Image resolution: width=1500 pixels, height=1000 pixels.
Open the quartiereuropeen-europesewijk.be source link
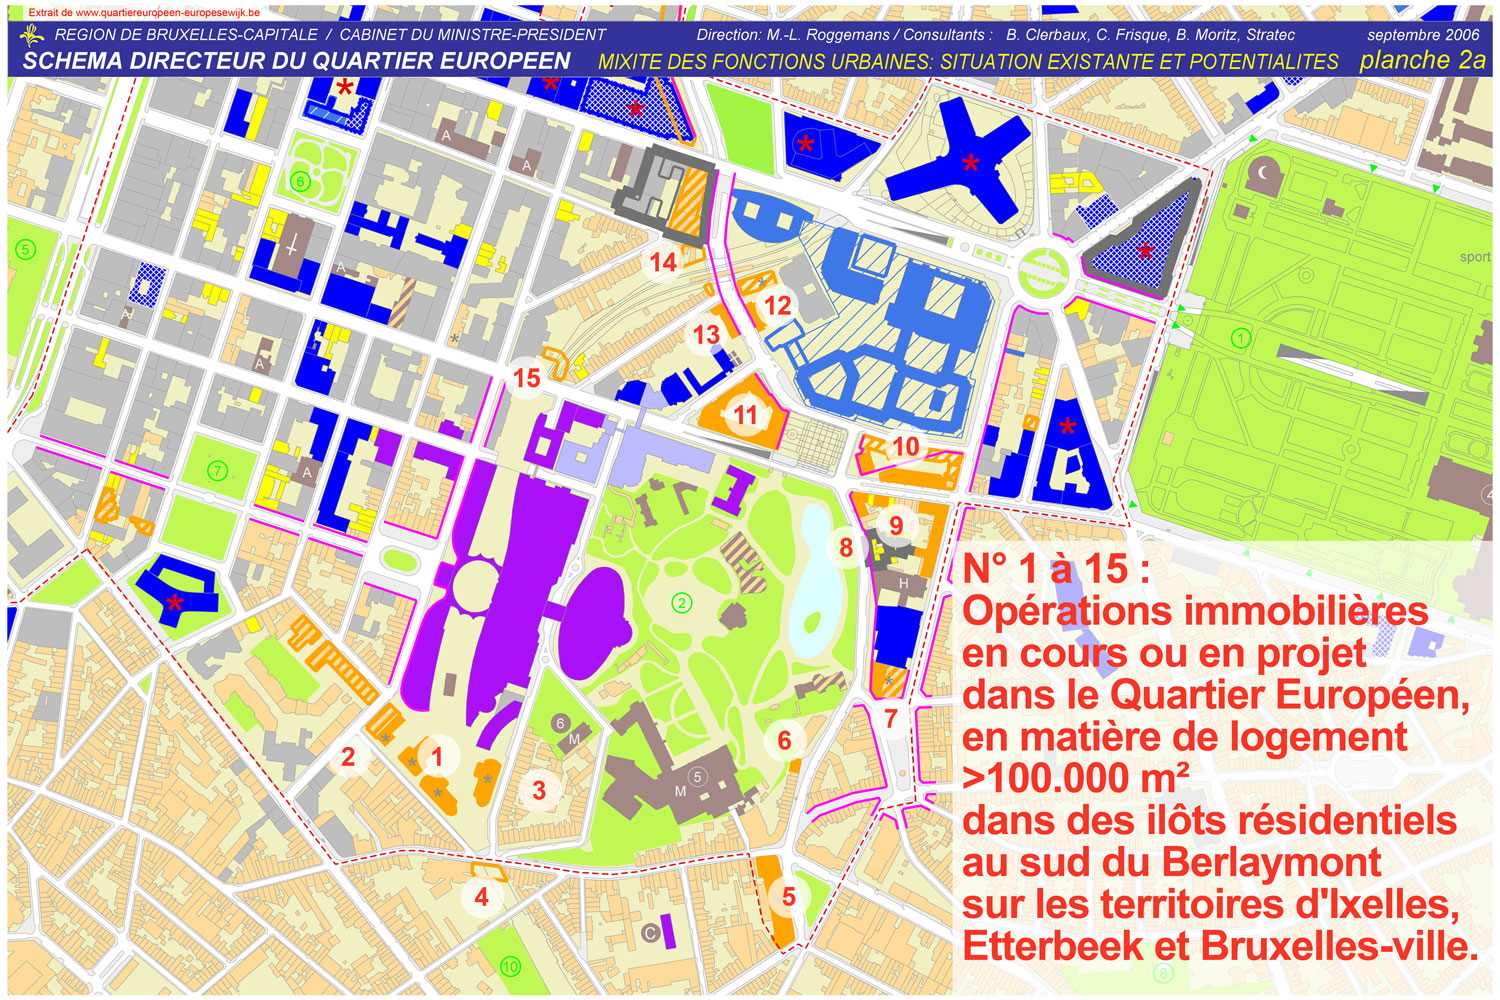[144, 13]
